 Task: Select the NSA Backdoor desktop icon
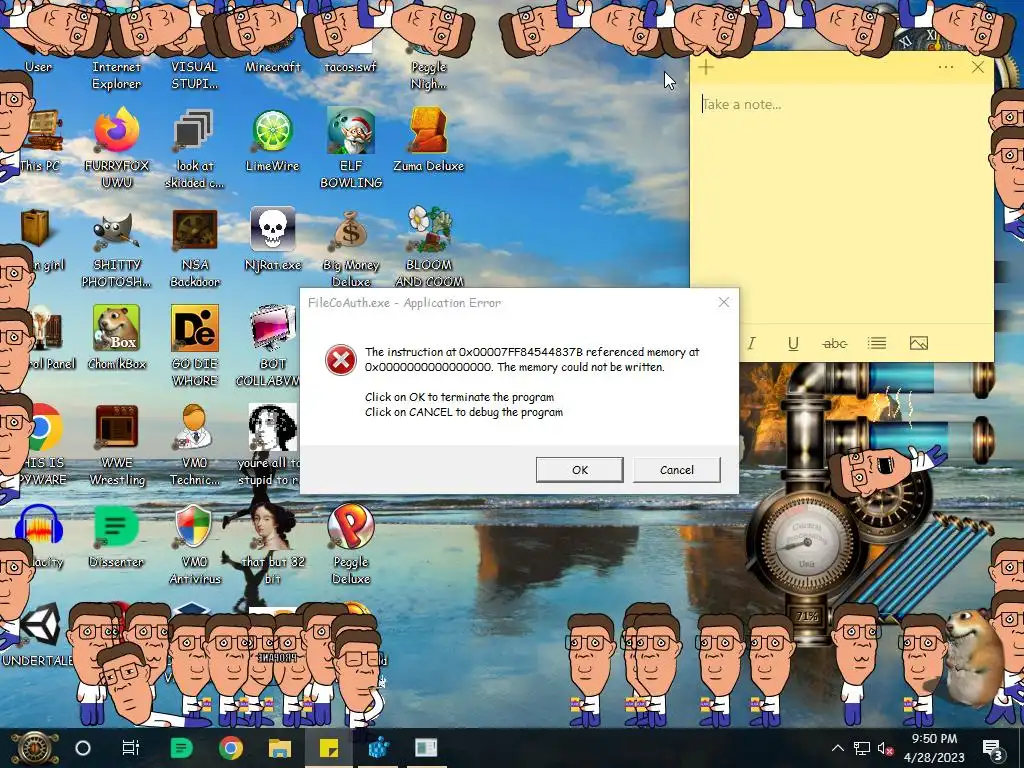pyautogui.click(x=194, y=248)
